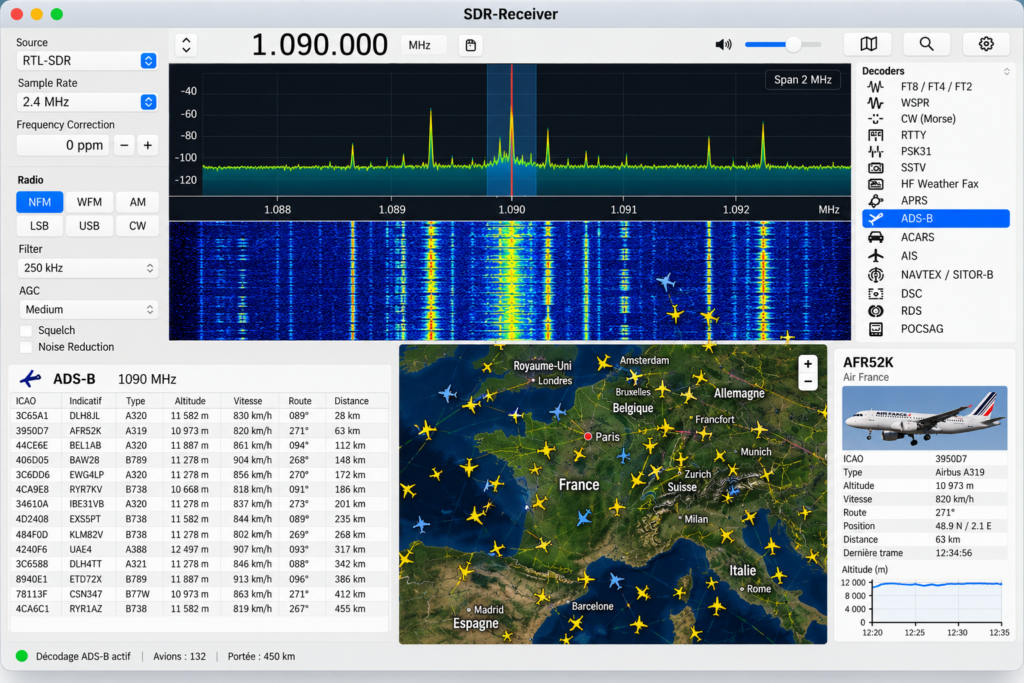Click the 1.090.000 frequency display
The height and width of the screenshot is (683, 1024).
point(319,45)
